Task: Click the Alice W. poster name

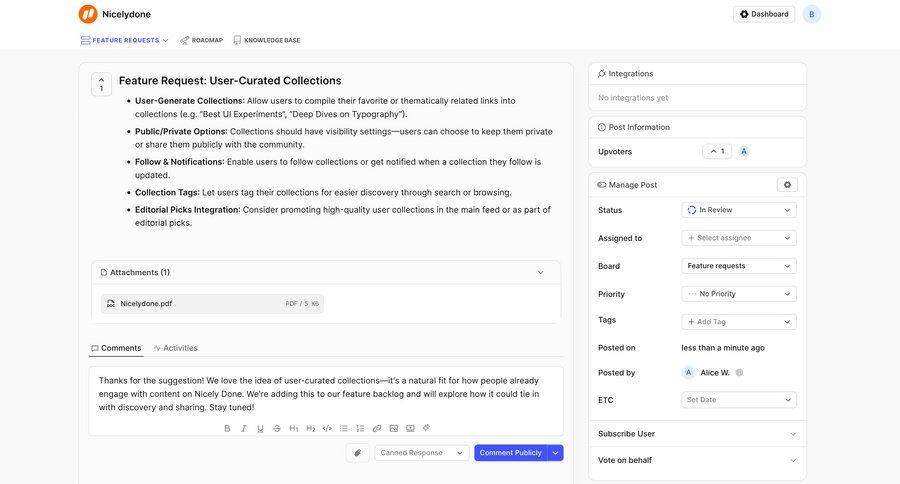Action: coord(715,373)
